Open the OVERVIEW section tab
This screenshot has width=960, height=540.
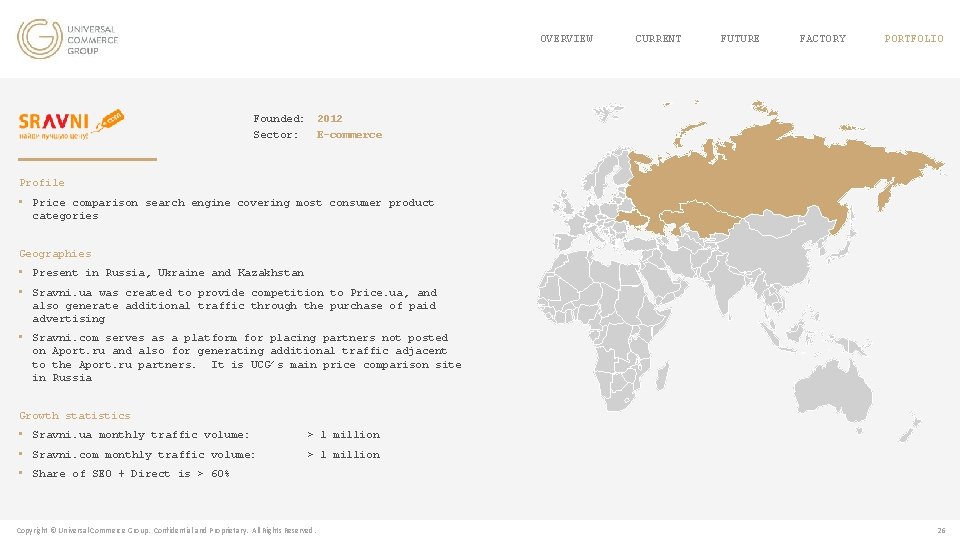tap(566, 39)
